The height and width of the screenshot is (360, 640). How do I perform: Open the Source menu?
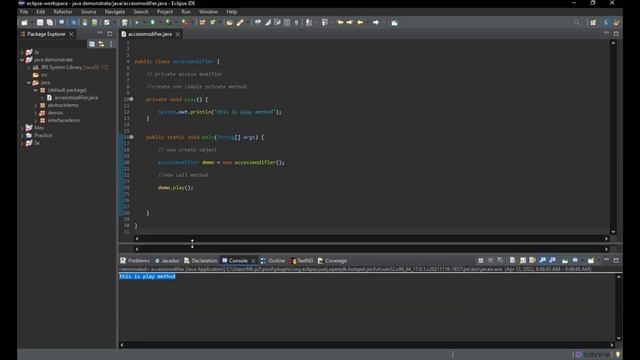[88, 12]
